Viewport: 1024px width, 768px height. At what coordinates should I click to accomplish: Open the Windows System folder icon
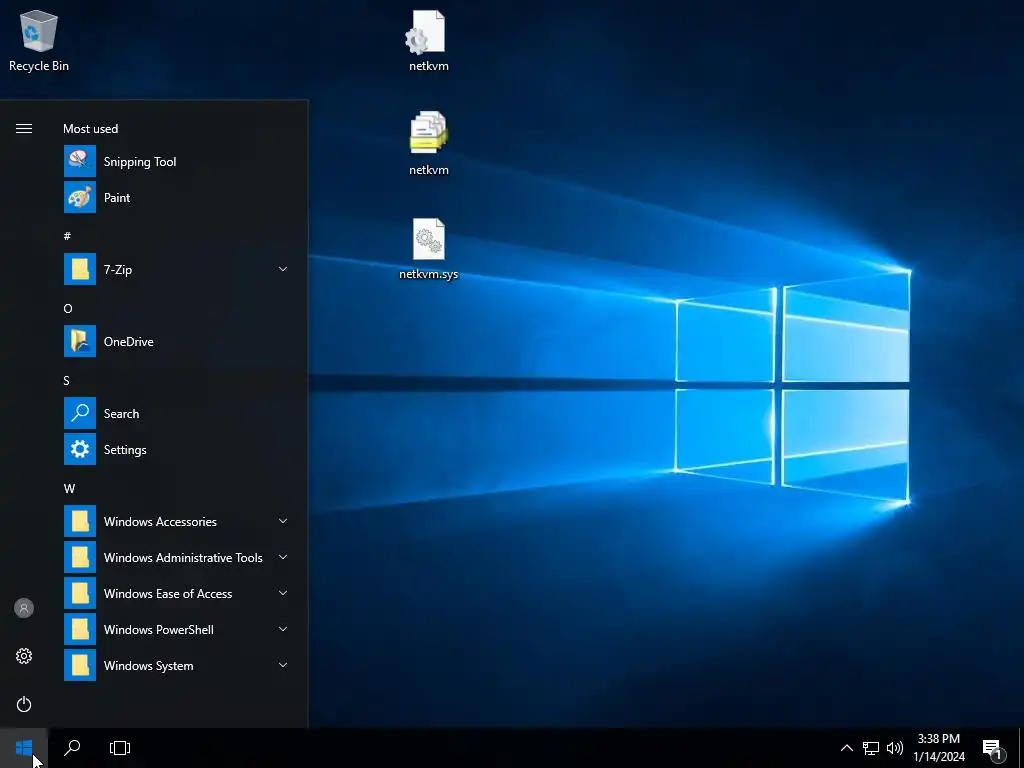pyautogui.click(x=80, y=665)
